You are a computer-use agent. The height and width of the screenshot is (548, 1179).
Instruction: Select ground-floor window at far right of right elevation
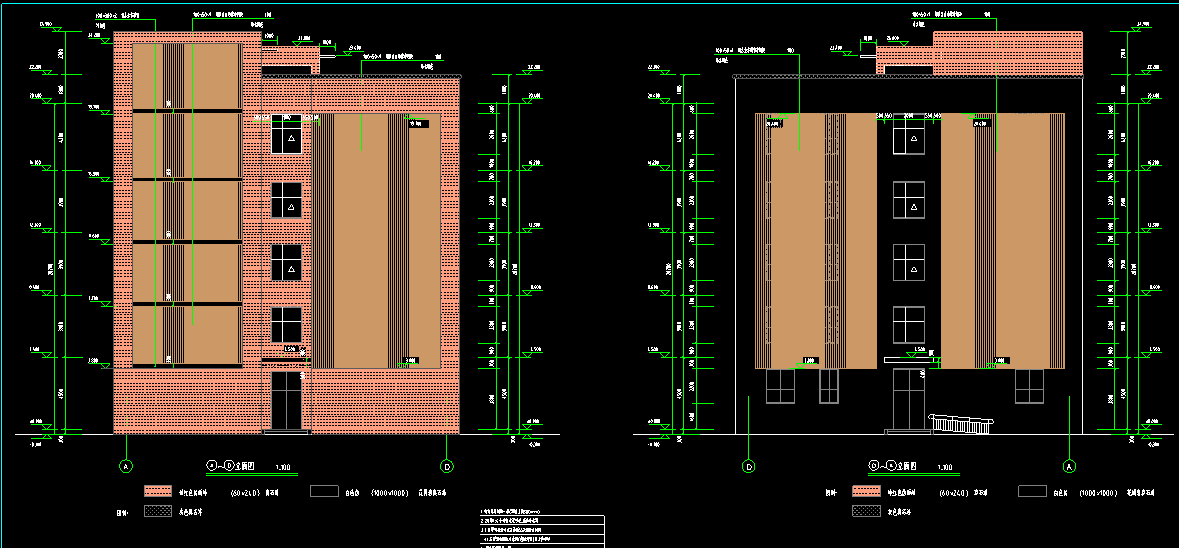[x=1029, y=387]
